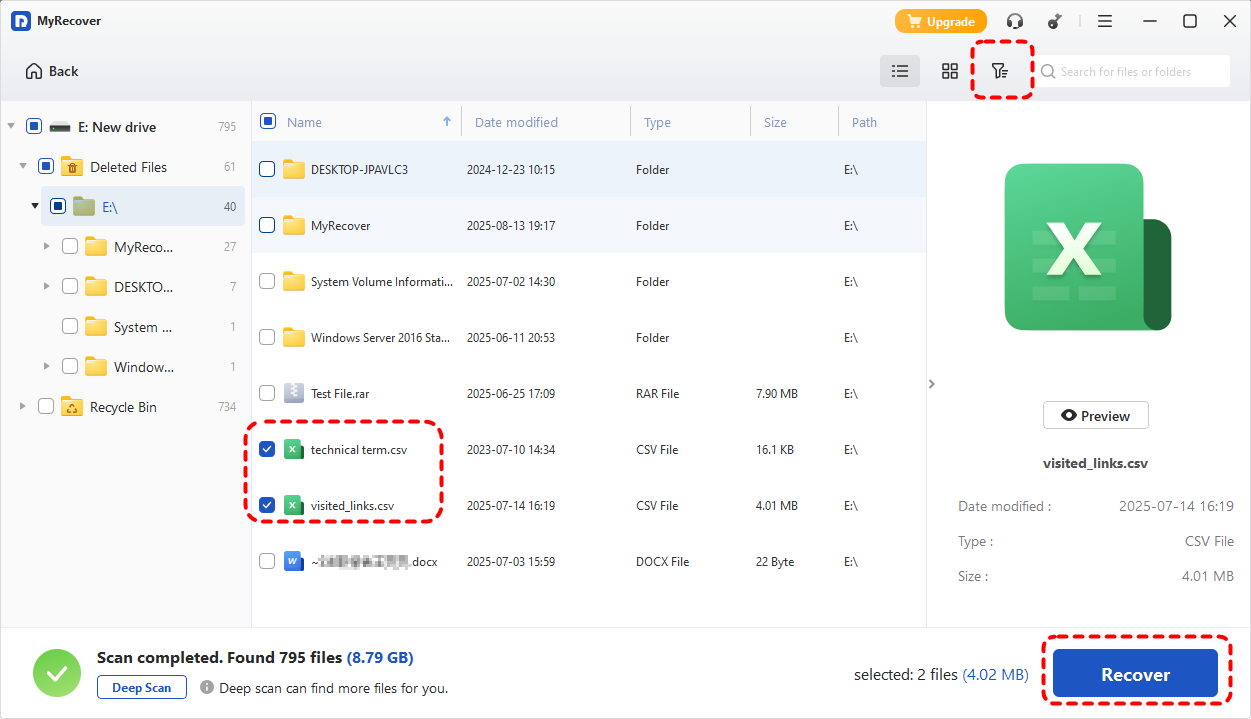The width and height of the screenshot is (1251, 719).
Task: Click the Windows Server 2016 folder icon
Action: pyautogui.click(x=293, y=337)
